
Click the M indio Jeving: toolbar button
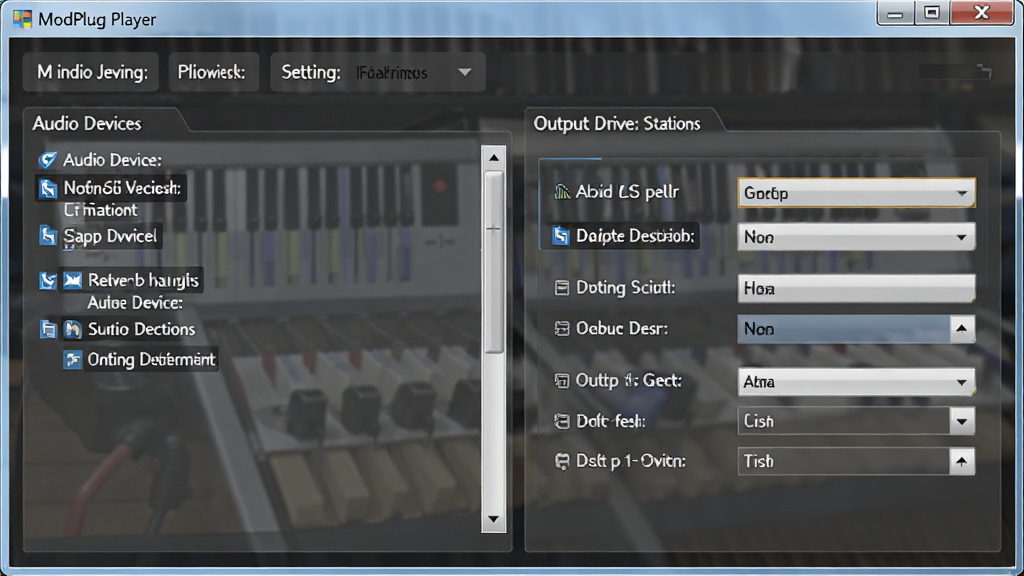point(91,72)
